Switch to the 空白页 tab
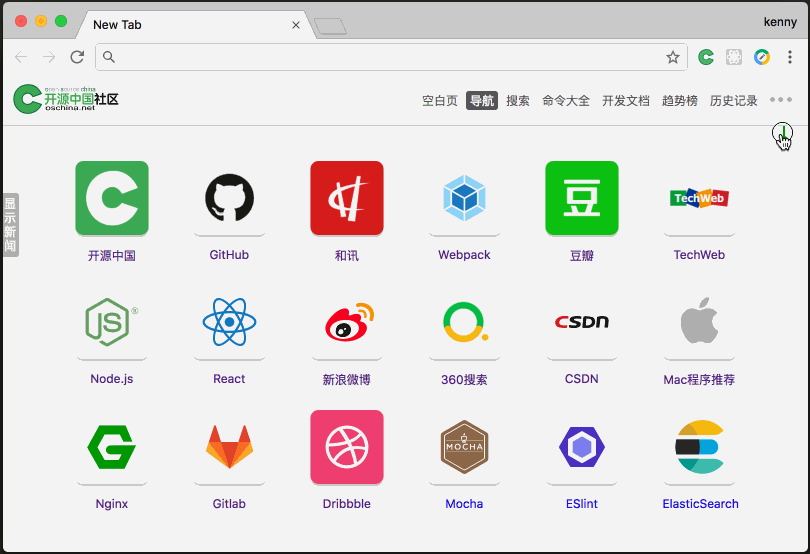Viewport: 810px width, 554px height. [440, 100]
